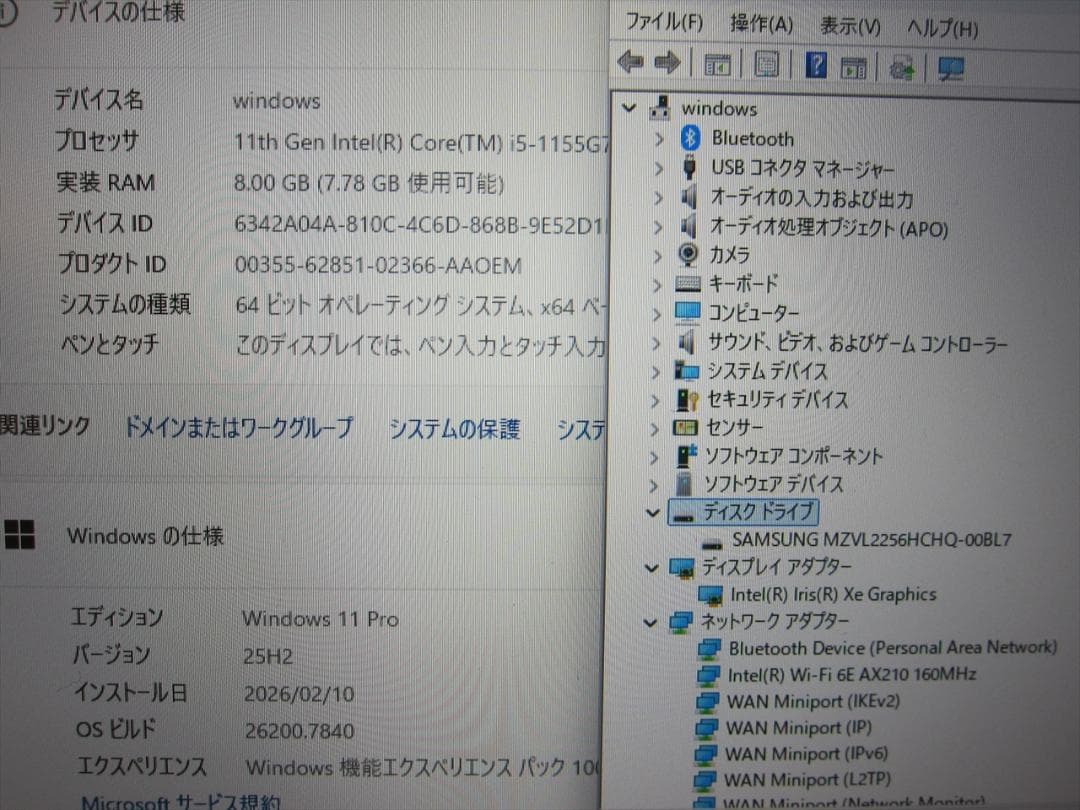Screen dimensions: 1080x810
Task: Open ドメインまたはワークグループ link
Action: click(238, 428)
